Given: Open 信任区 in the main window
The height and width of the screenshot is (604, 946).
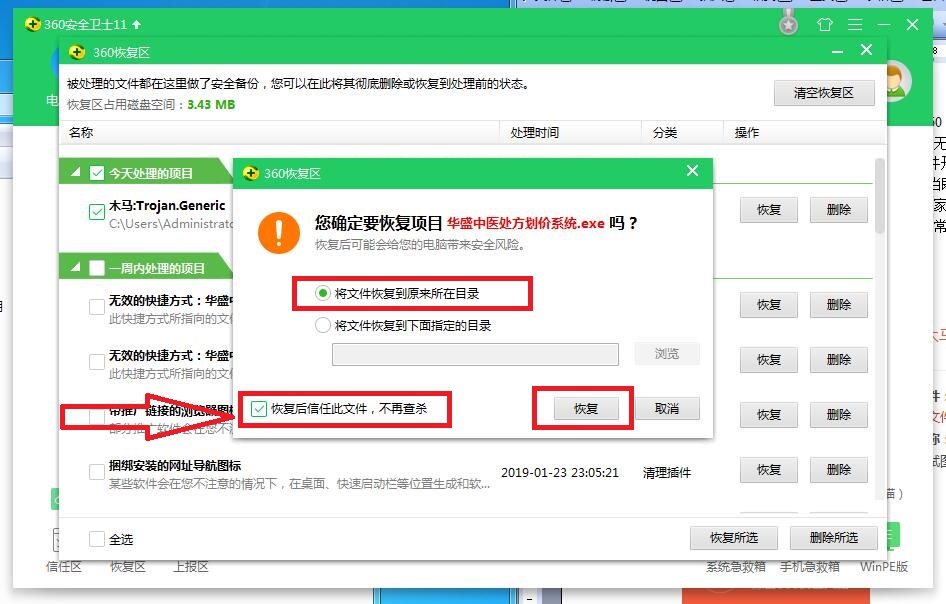Looking at the screenshot, I should [x=63, y=567].
